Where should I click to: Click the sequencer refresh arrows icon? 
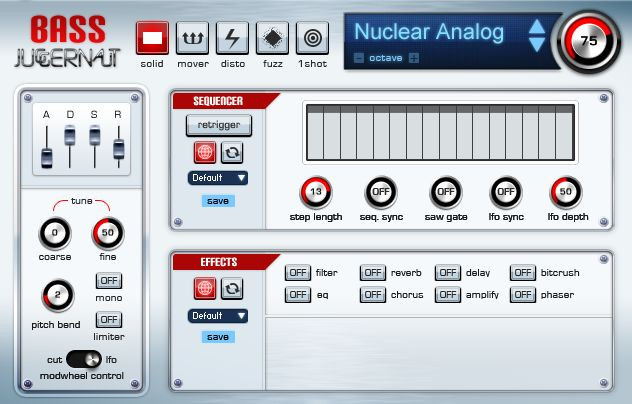pyautogui.click(x=232, y=152)
